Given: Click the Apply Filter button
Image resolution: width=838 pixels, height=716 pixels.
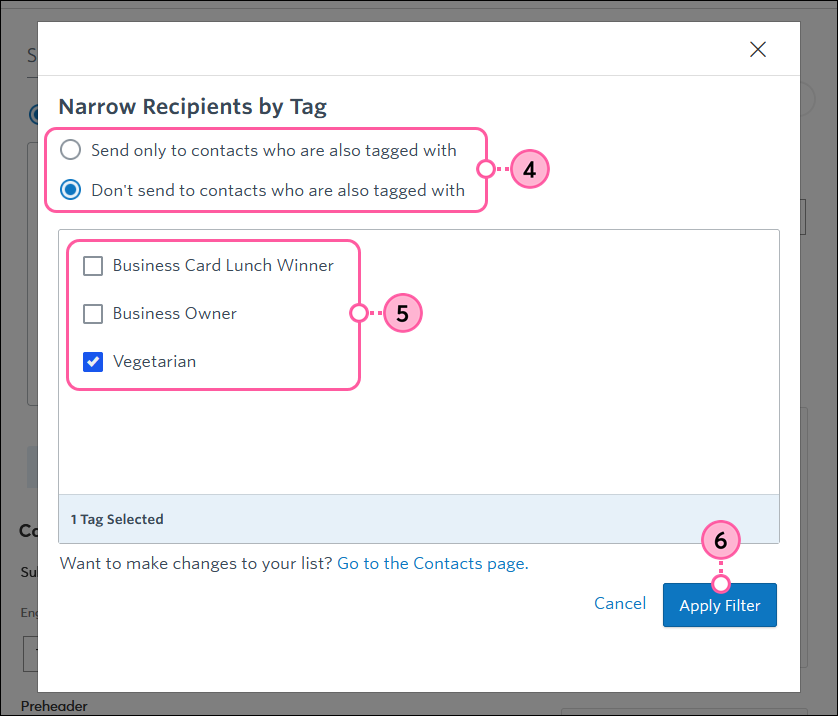Looking at the screenshot, I should click(x=719, y=605).
